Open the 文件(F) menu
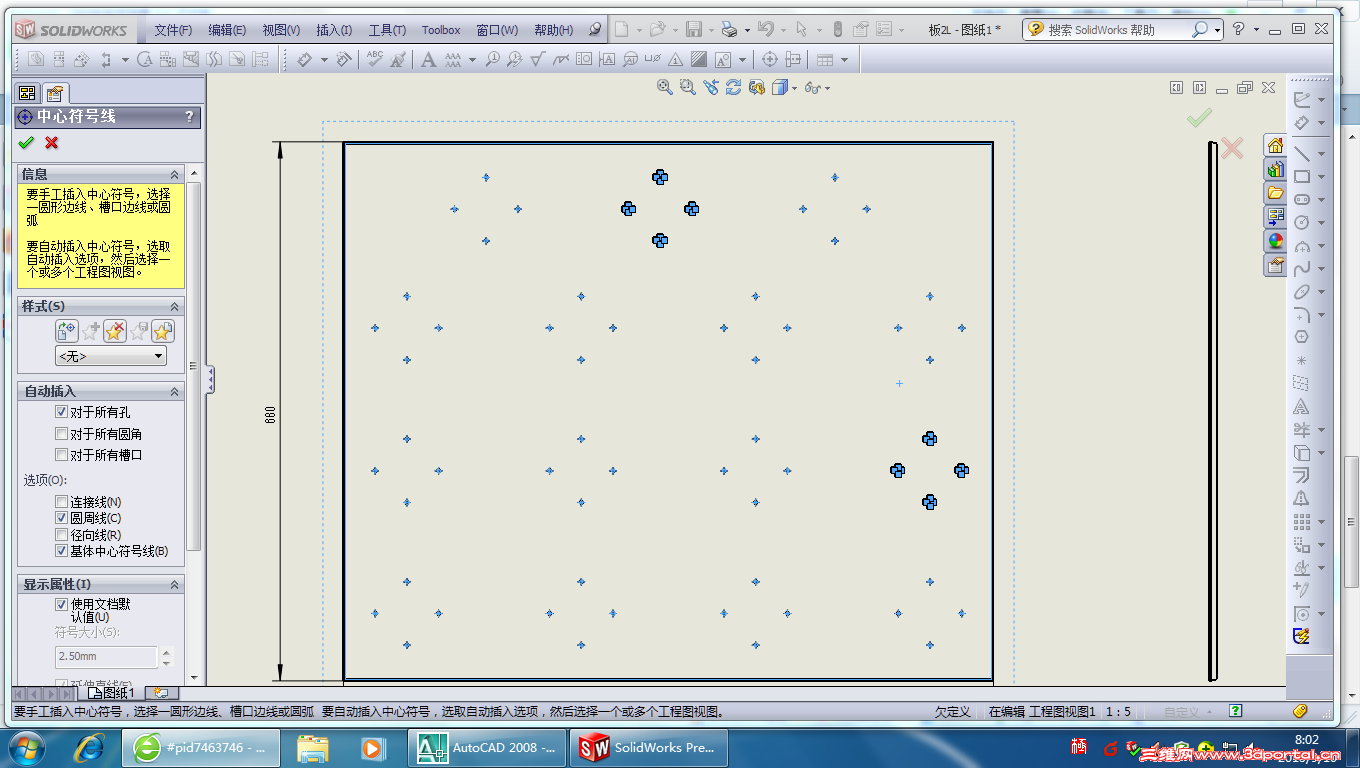Screen dimensions: 1360x768 tap(173, 30)
